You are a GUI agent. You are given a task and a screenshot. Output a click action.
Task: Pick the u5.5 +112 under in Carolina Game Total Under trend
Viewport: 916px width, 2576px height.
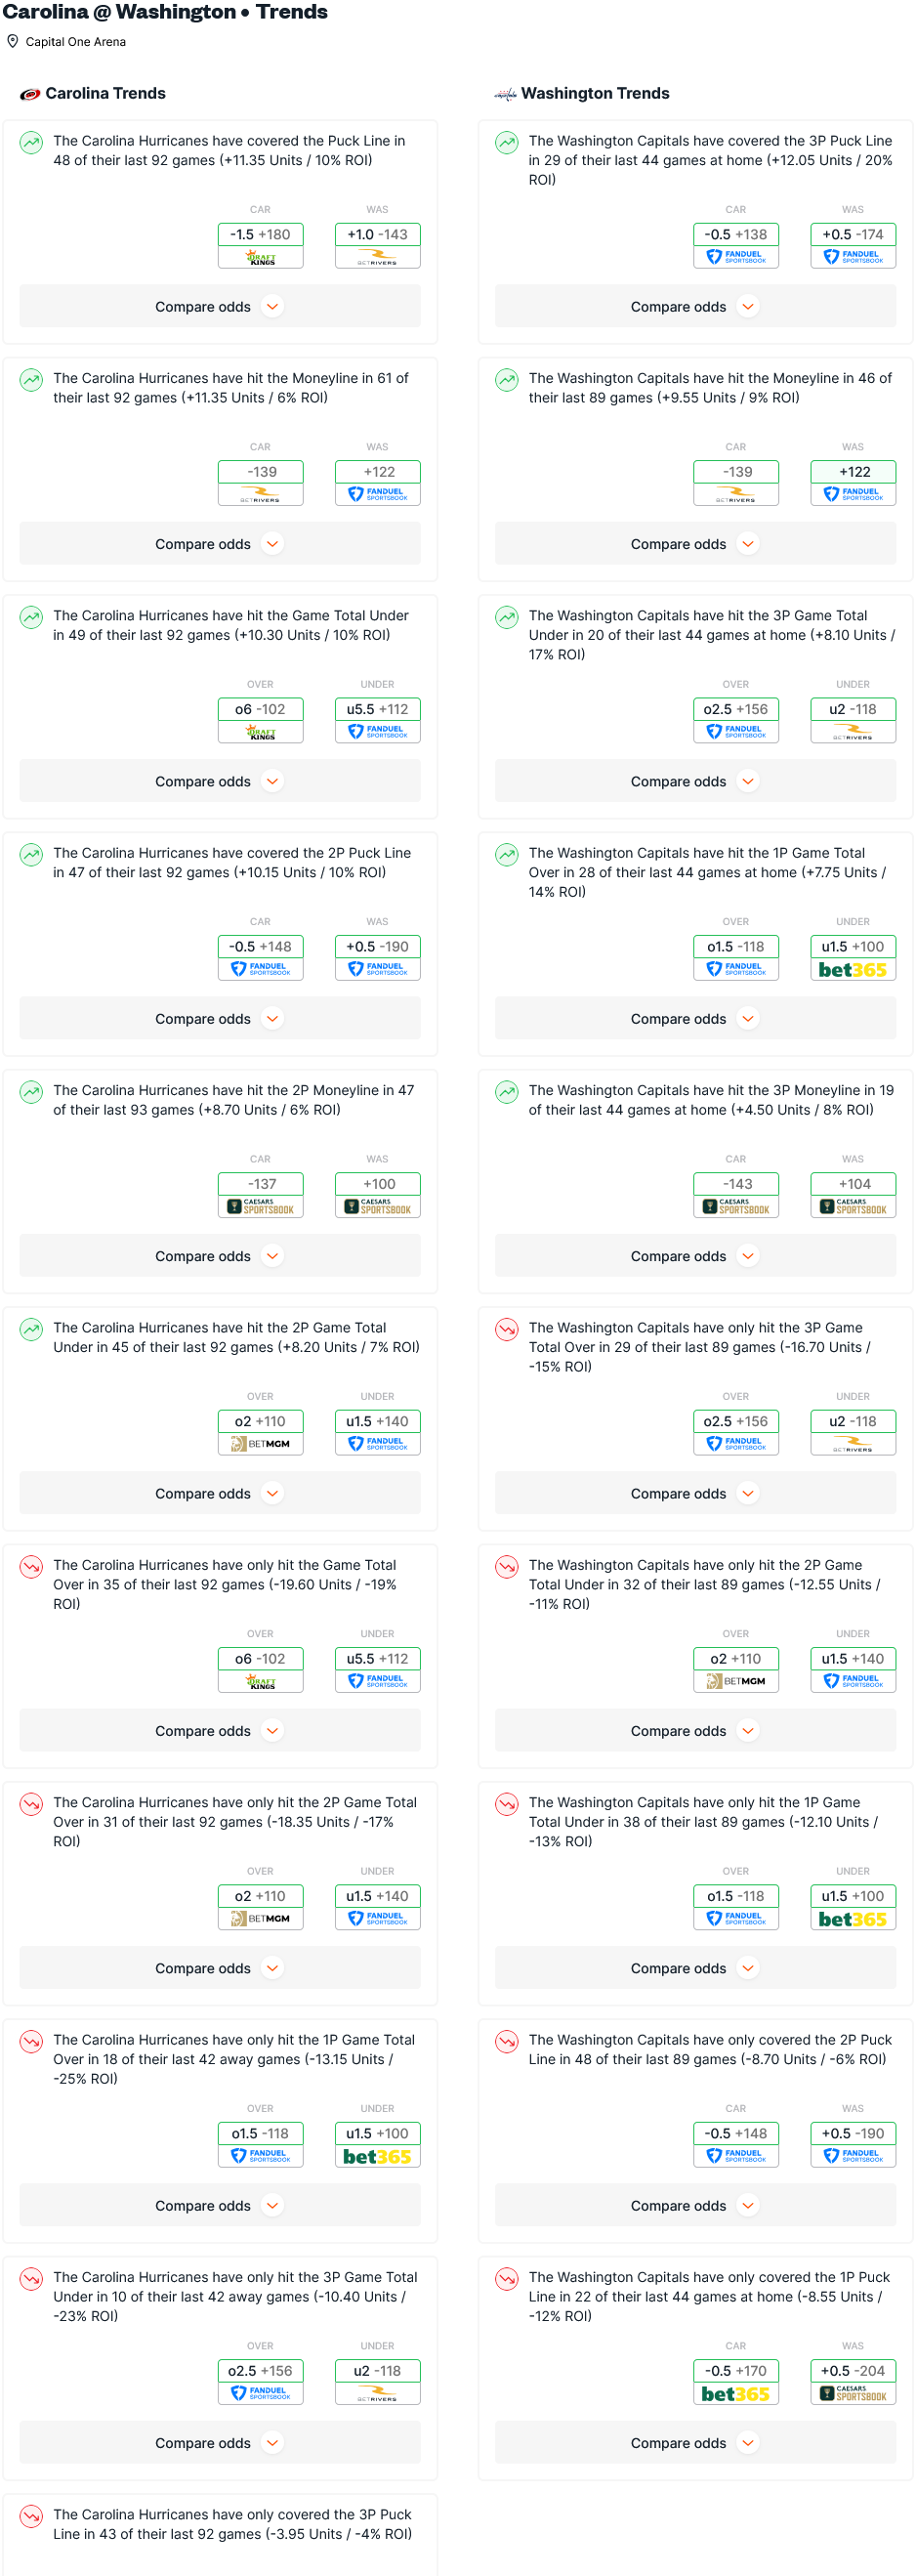pos(377,709)
